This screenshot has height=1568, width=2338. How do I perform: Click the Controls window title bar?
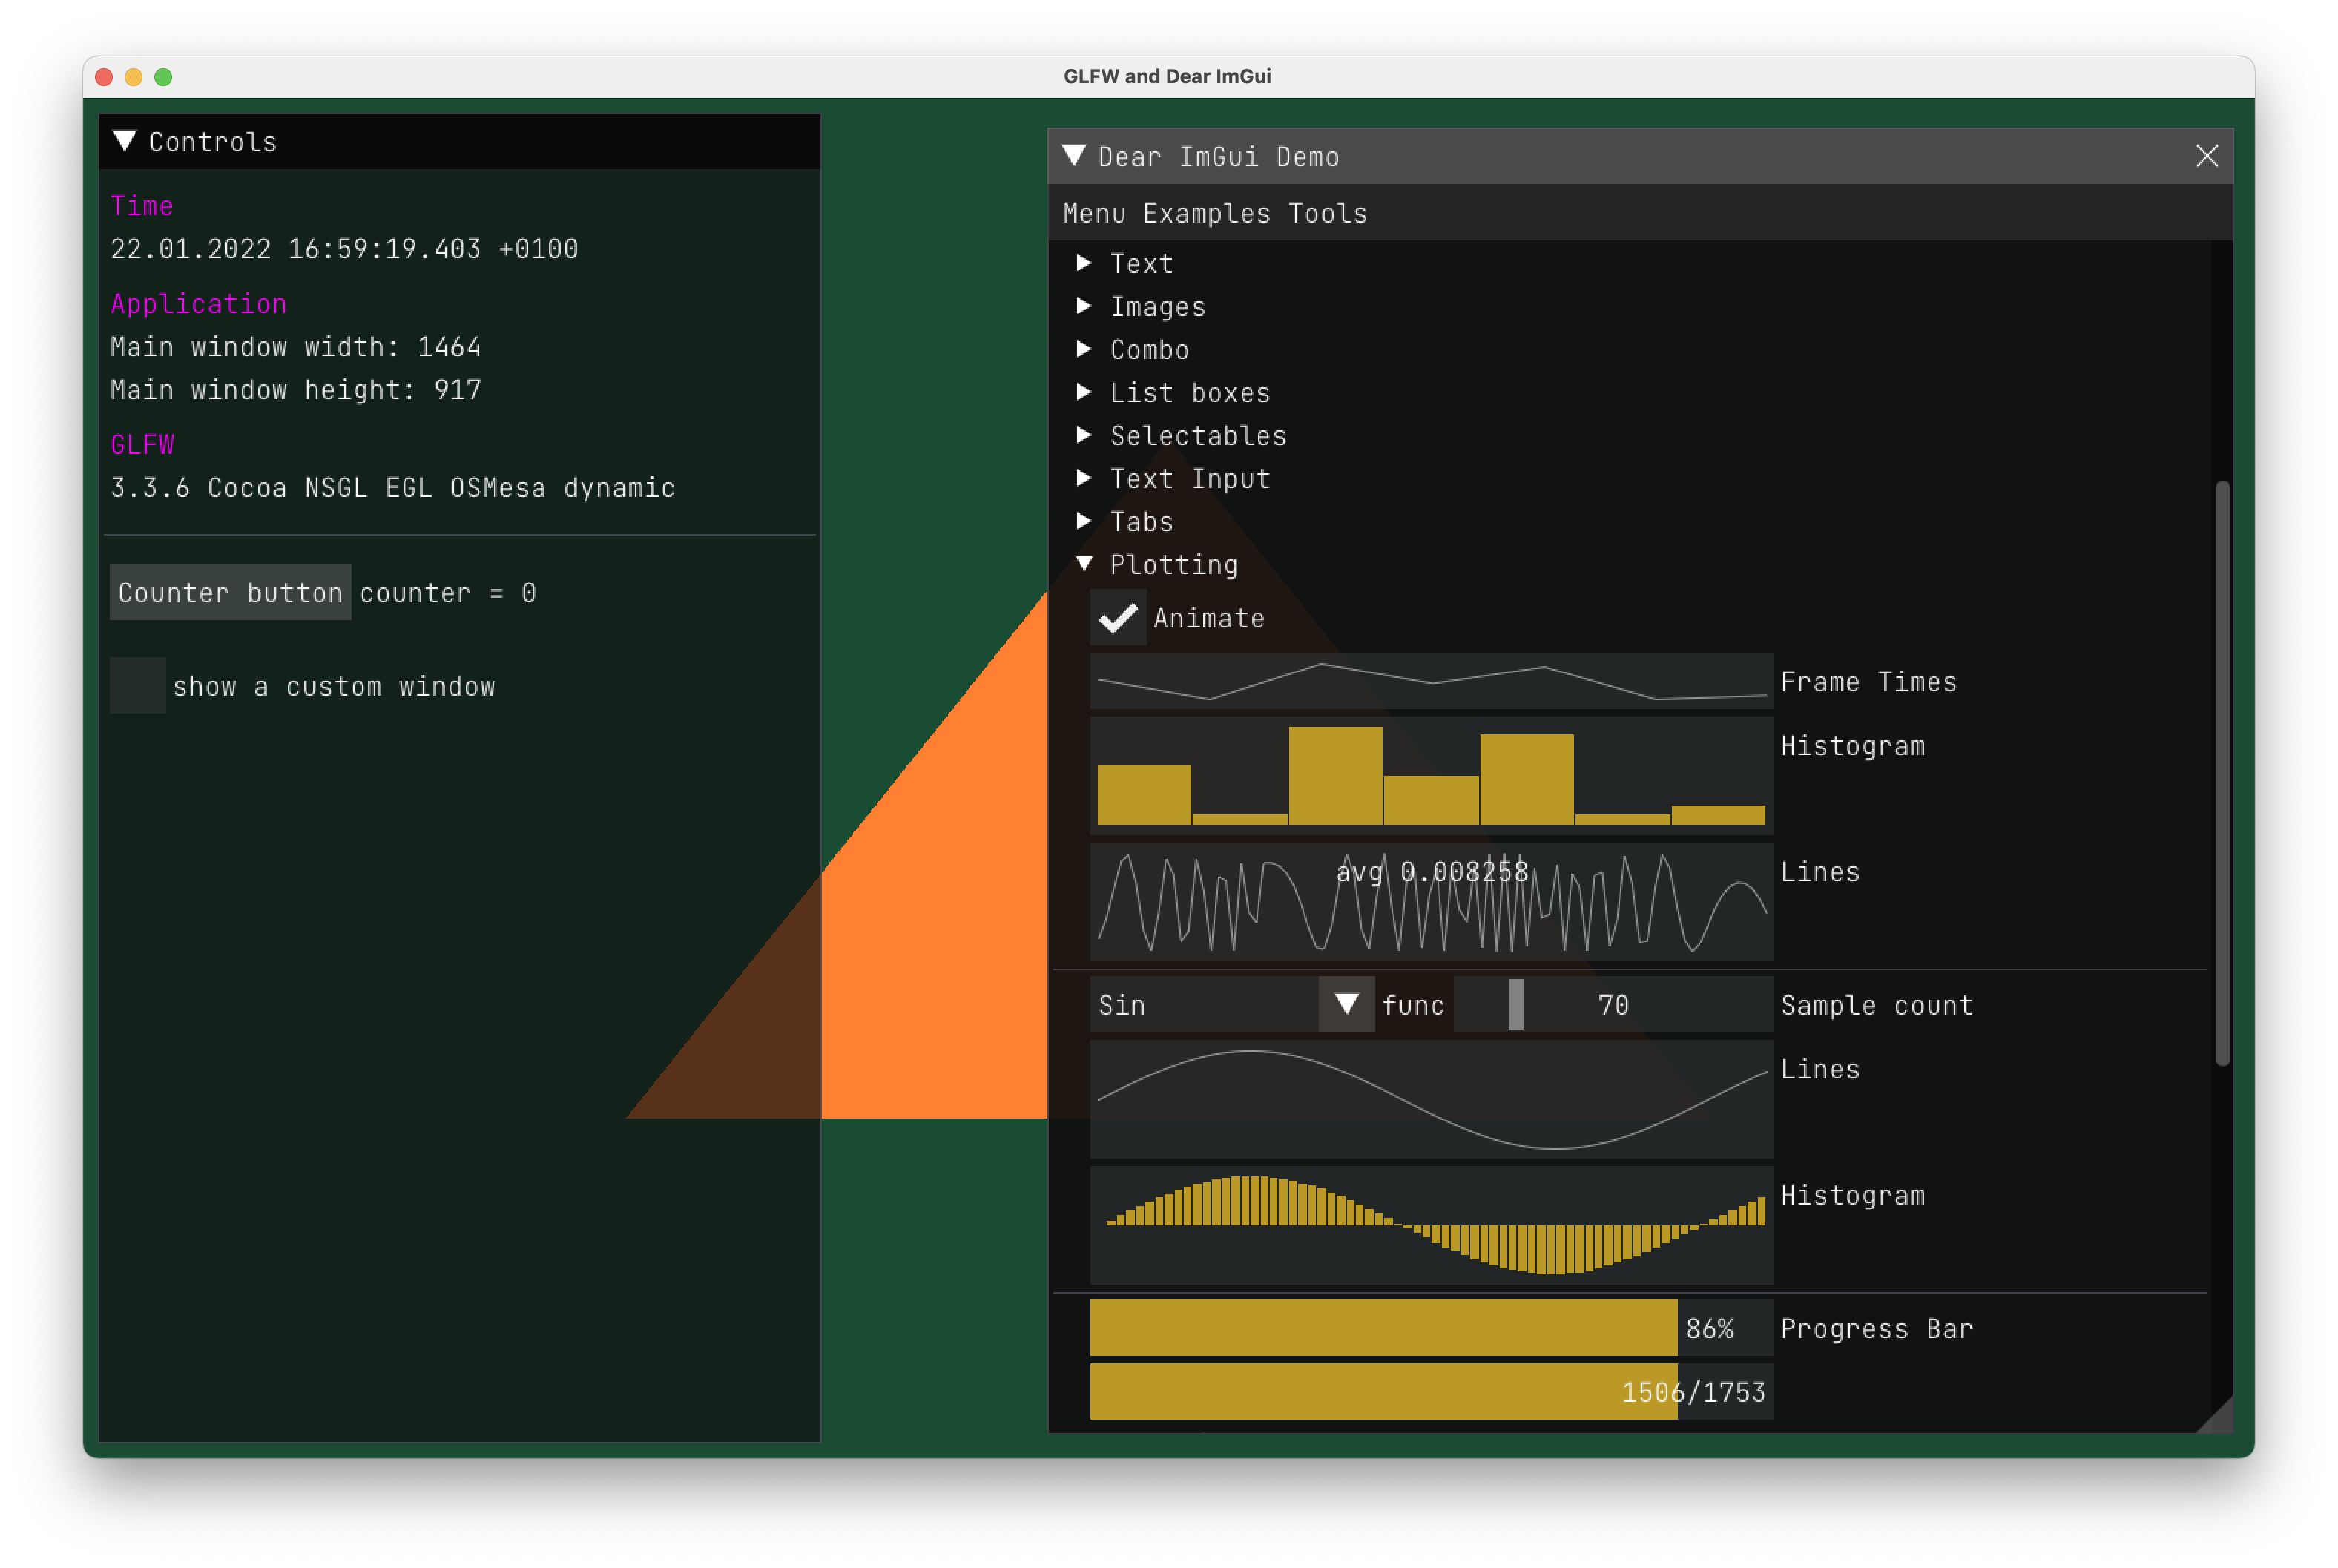[460, 141]
